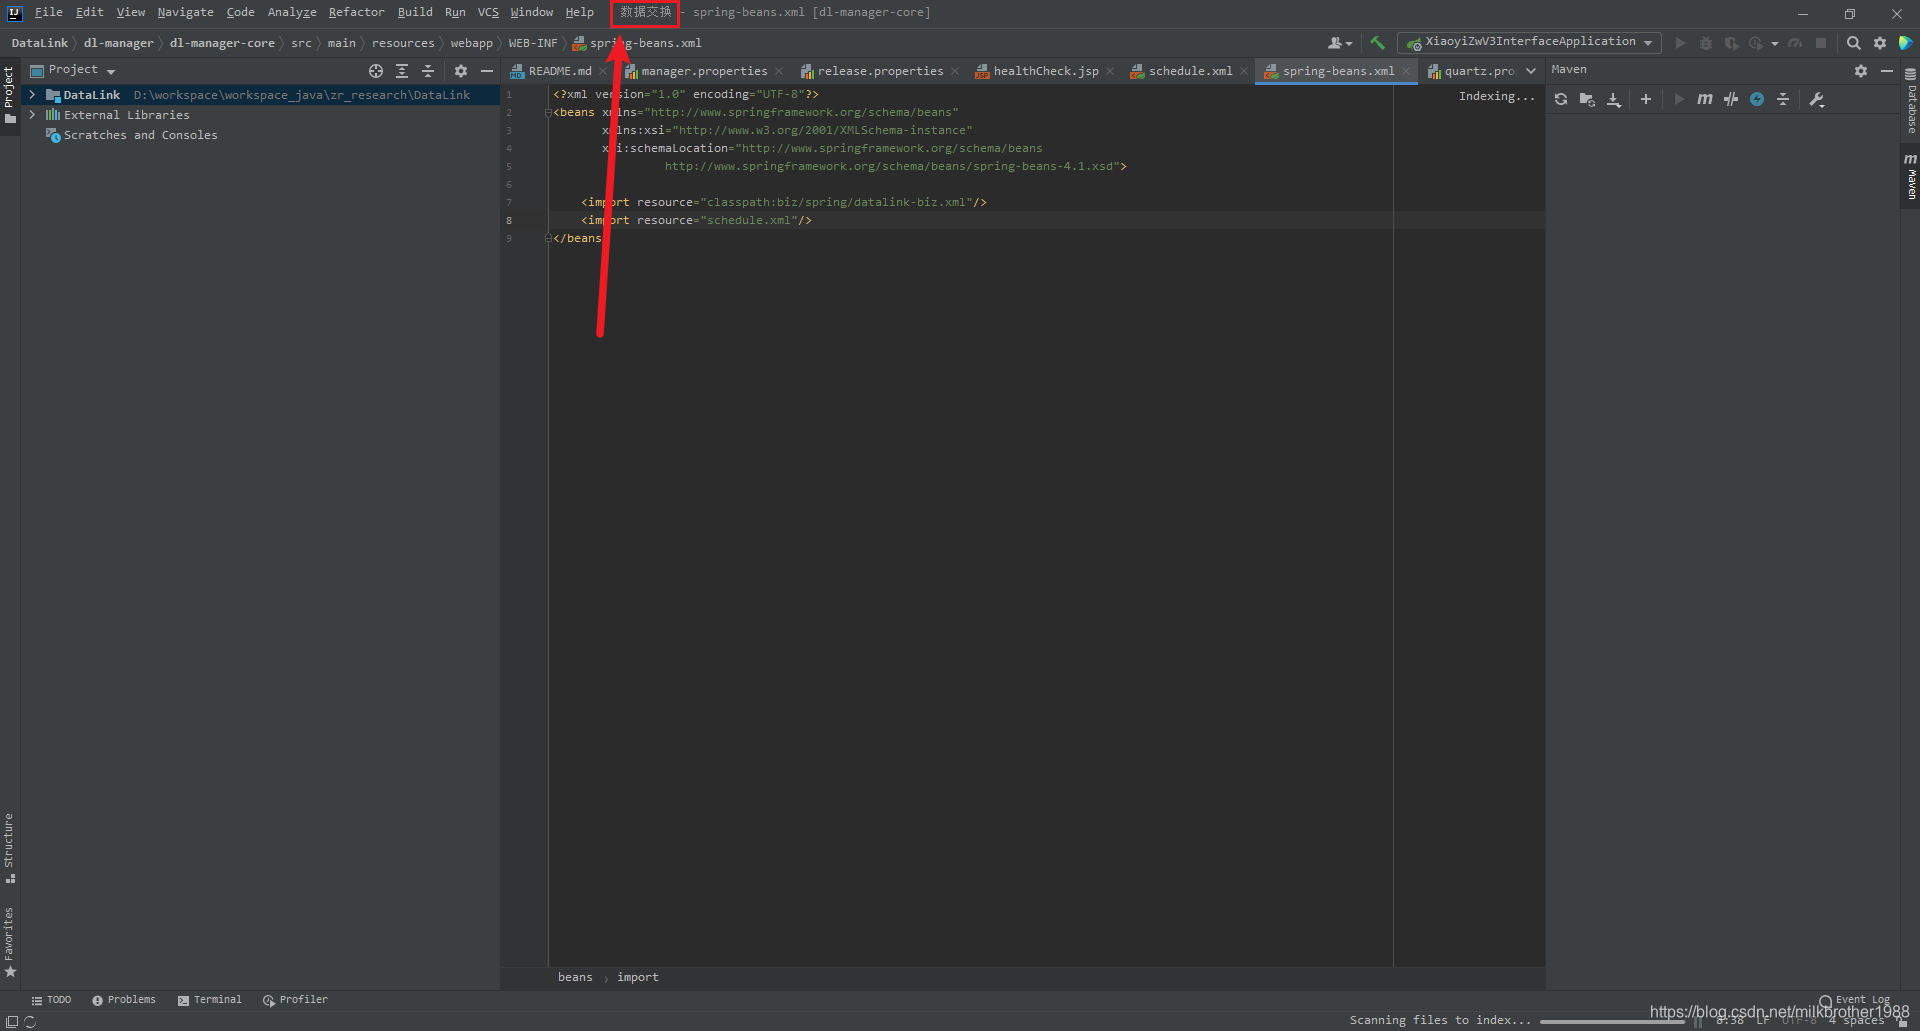Open the user account dropdown in toolbar
The height and width of the screenshot is (1031, 1920).
1340,43
